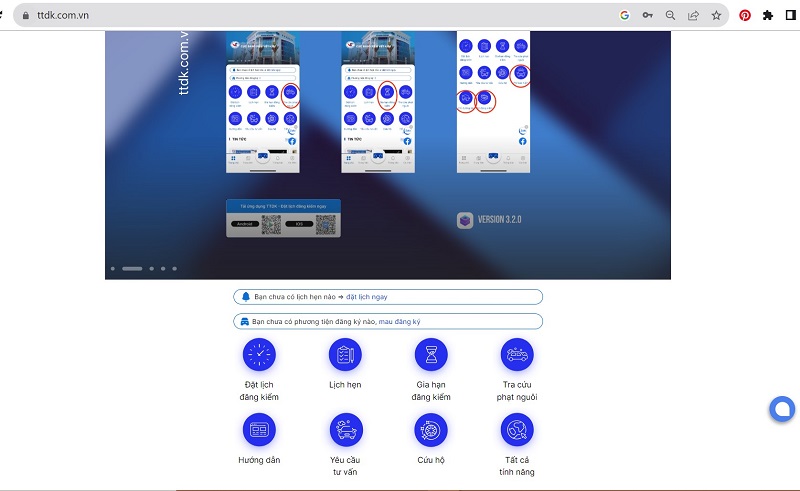Image resolution: width=800 pixels, height=491 pixels.
Task: Open the browser Extensions puzzle icon
Action: 768,15
